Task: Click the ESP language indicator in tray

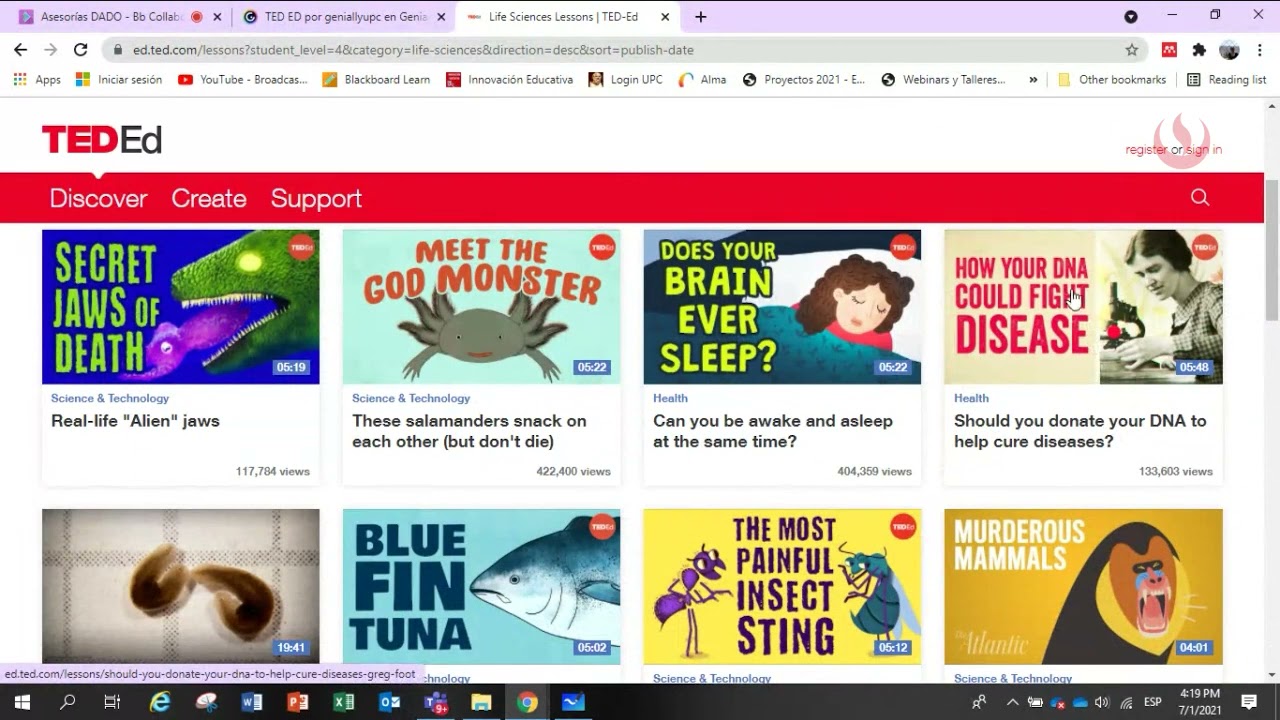Action: (1153, 702)
